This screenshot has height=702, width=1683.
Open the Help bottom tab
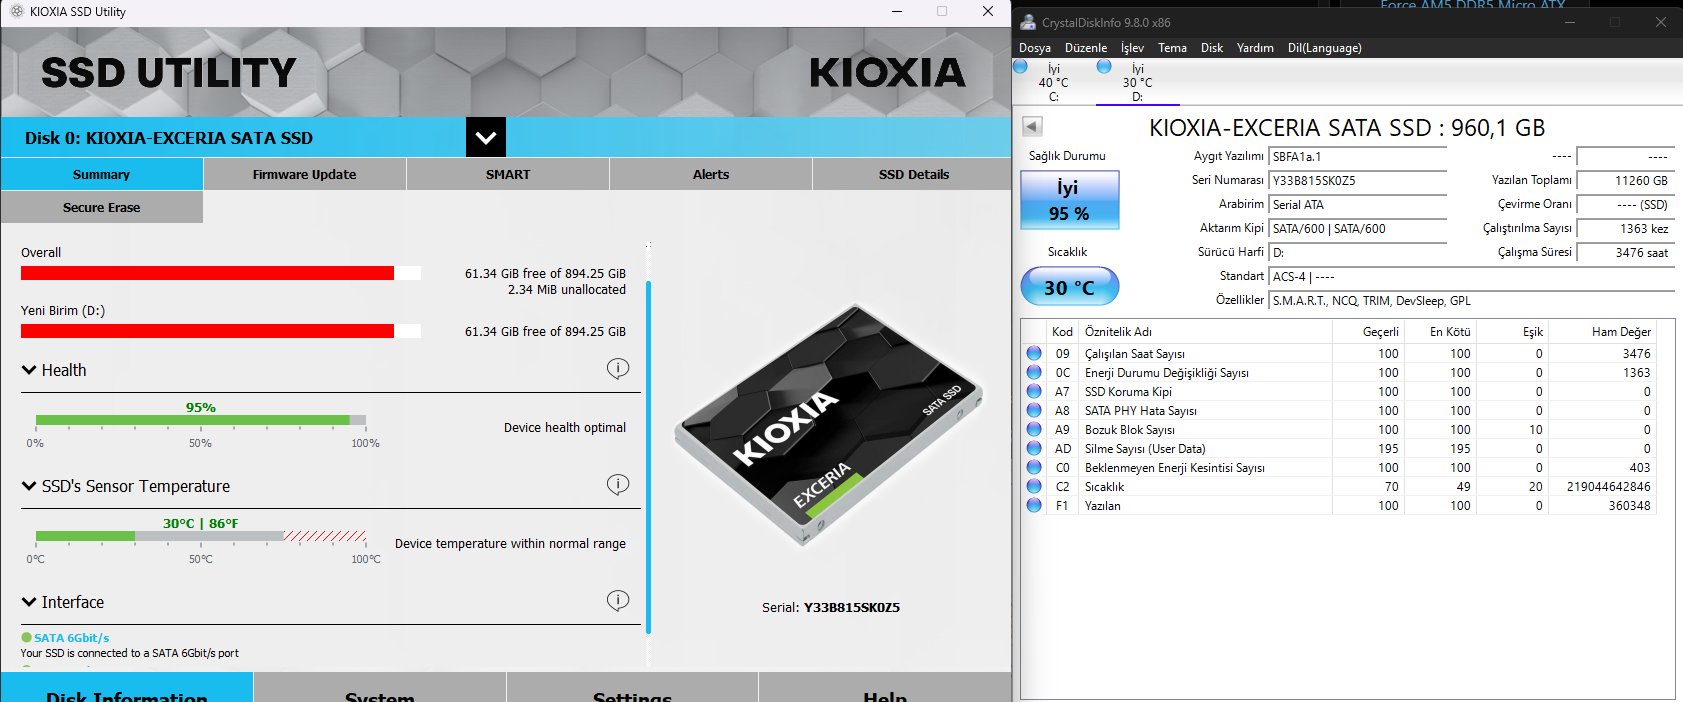pyautogui.click(x=885, y=688)
